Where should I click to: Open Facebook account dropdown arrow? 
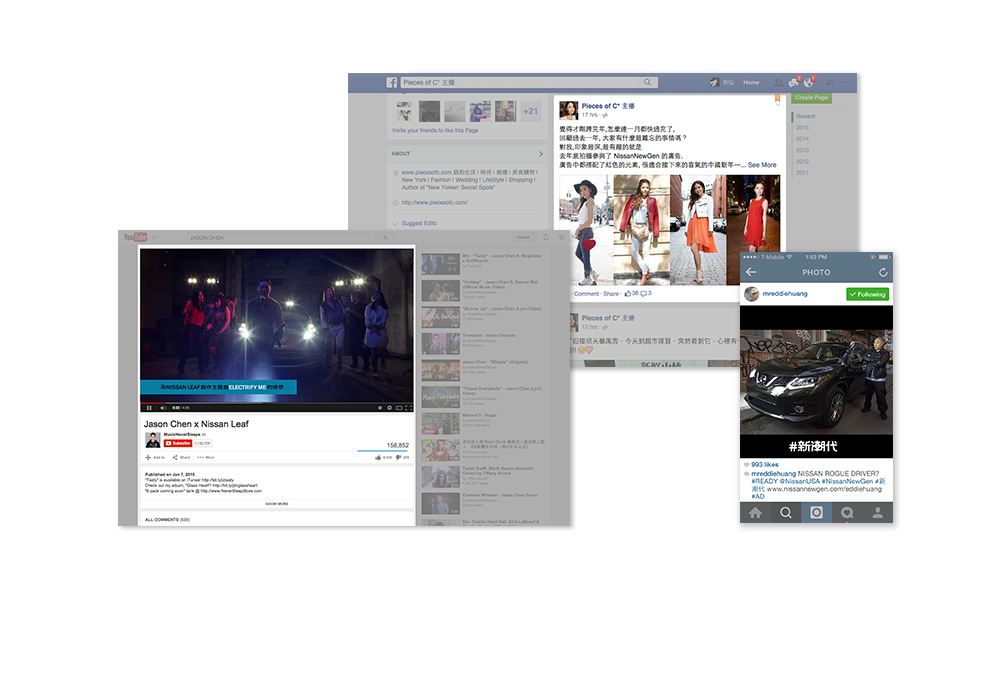tap(842, 82)
